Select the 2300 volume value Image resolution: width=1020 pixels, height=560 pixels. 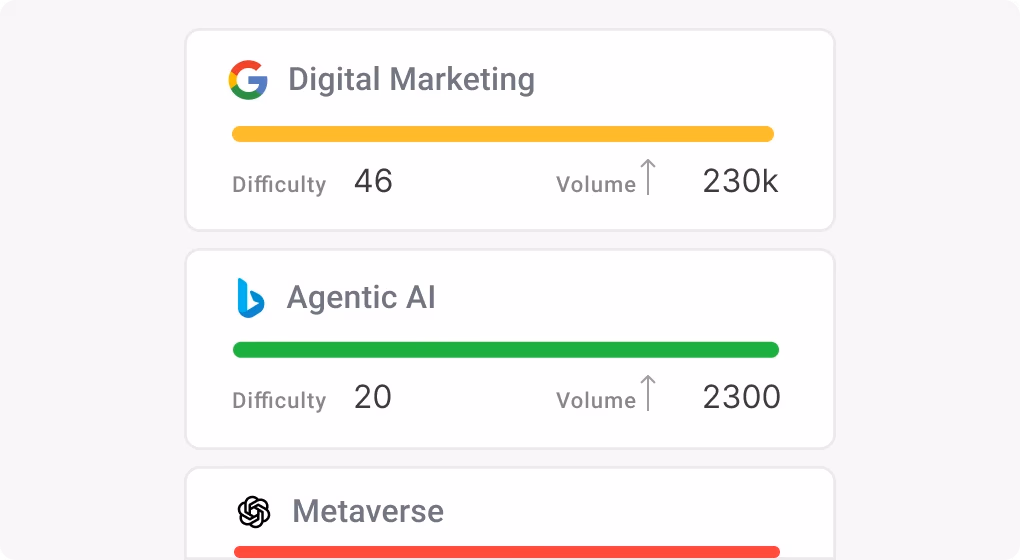tap(741, 397)
